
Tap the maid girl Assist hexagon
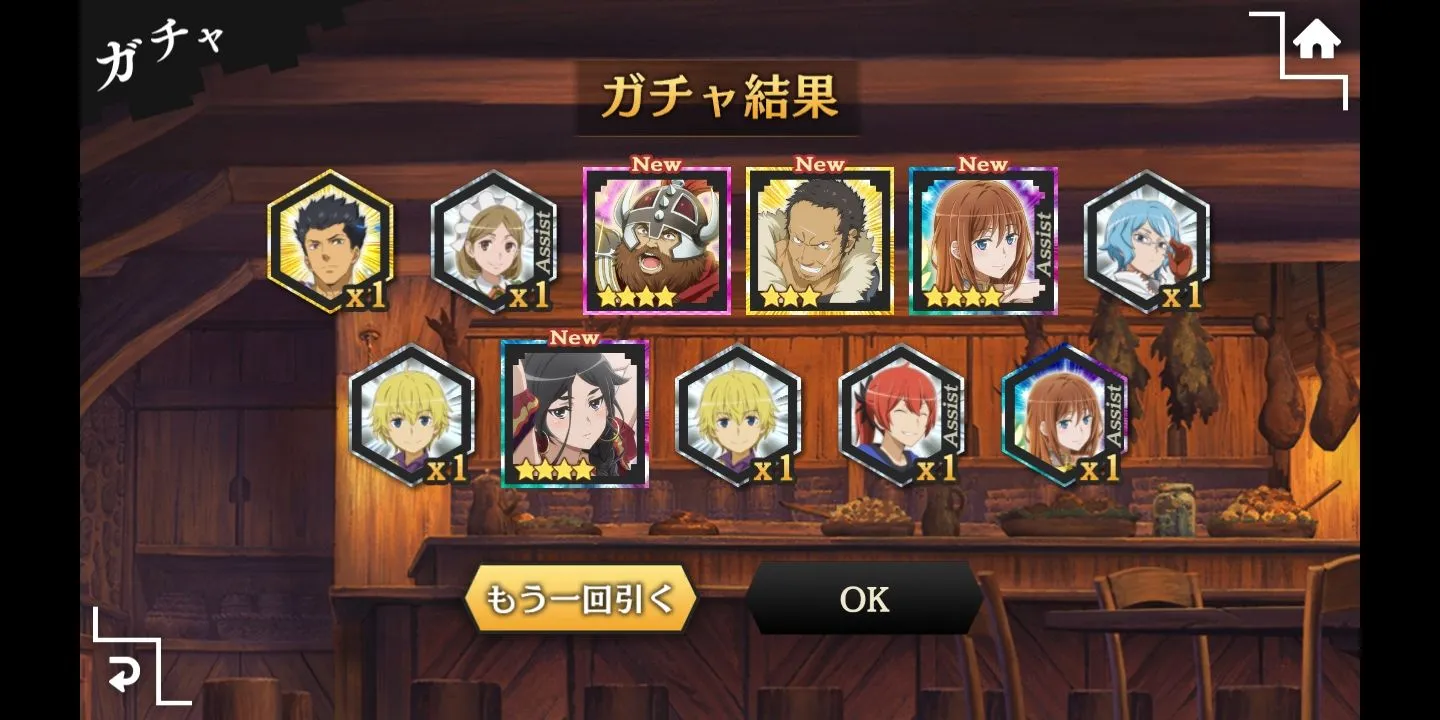tap(493, 241)
